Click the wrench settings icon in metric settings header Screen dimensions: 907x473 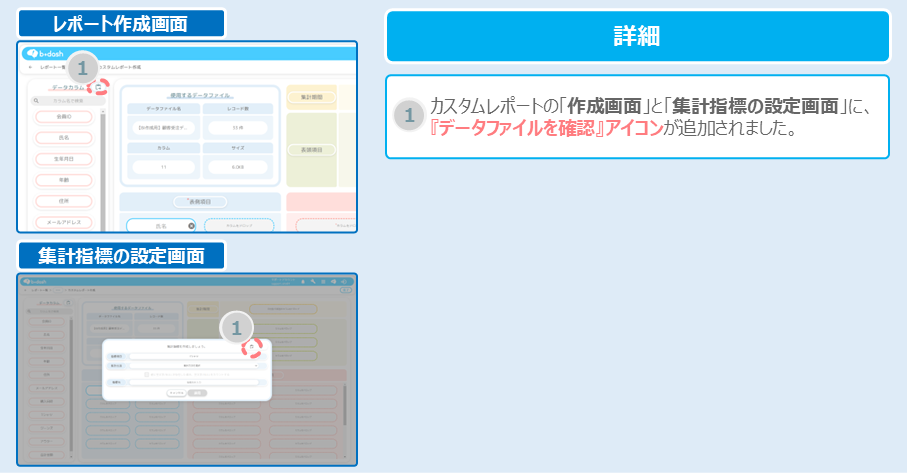(x=313, y=282)
